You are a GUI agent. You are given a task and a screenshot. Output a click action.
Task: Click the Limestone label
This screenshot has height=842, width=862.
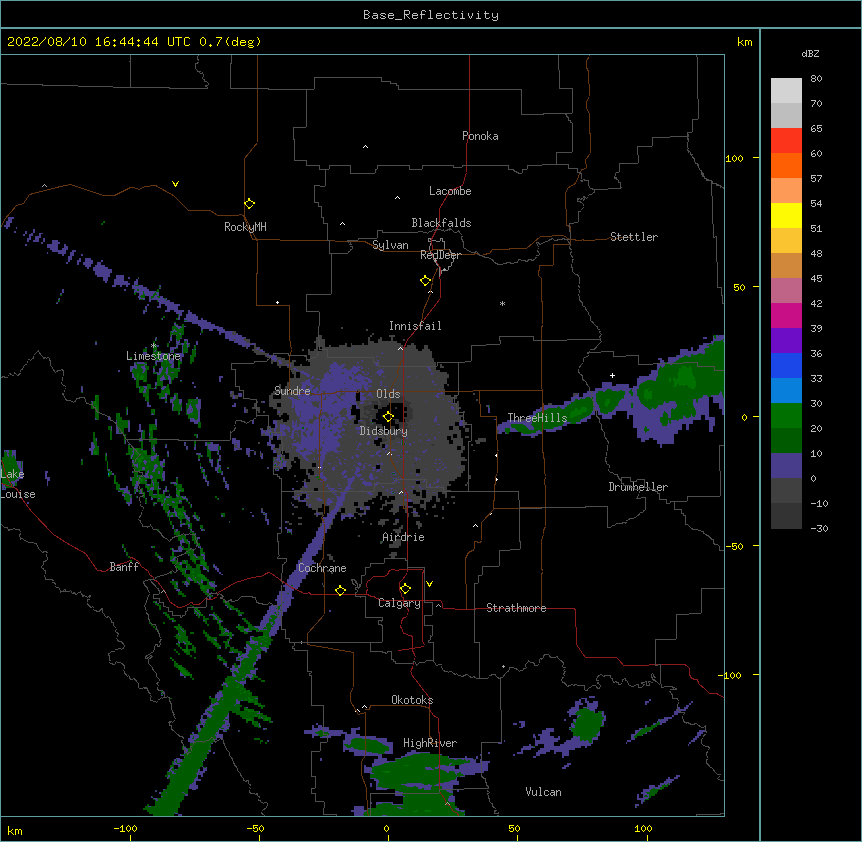[153, 356]
